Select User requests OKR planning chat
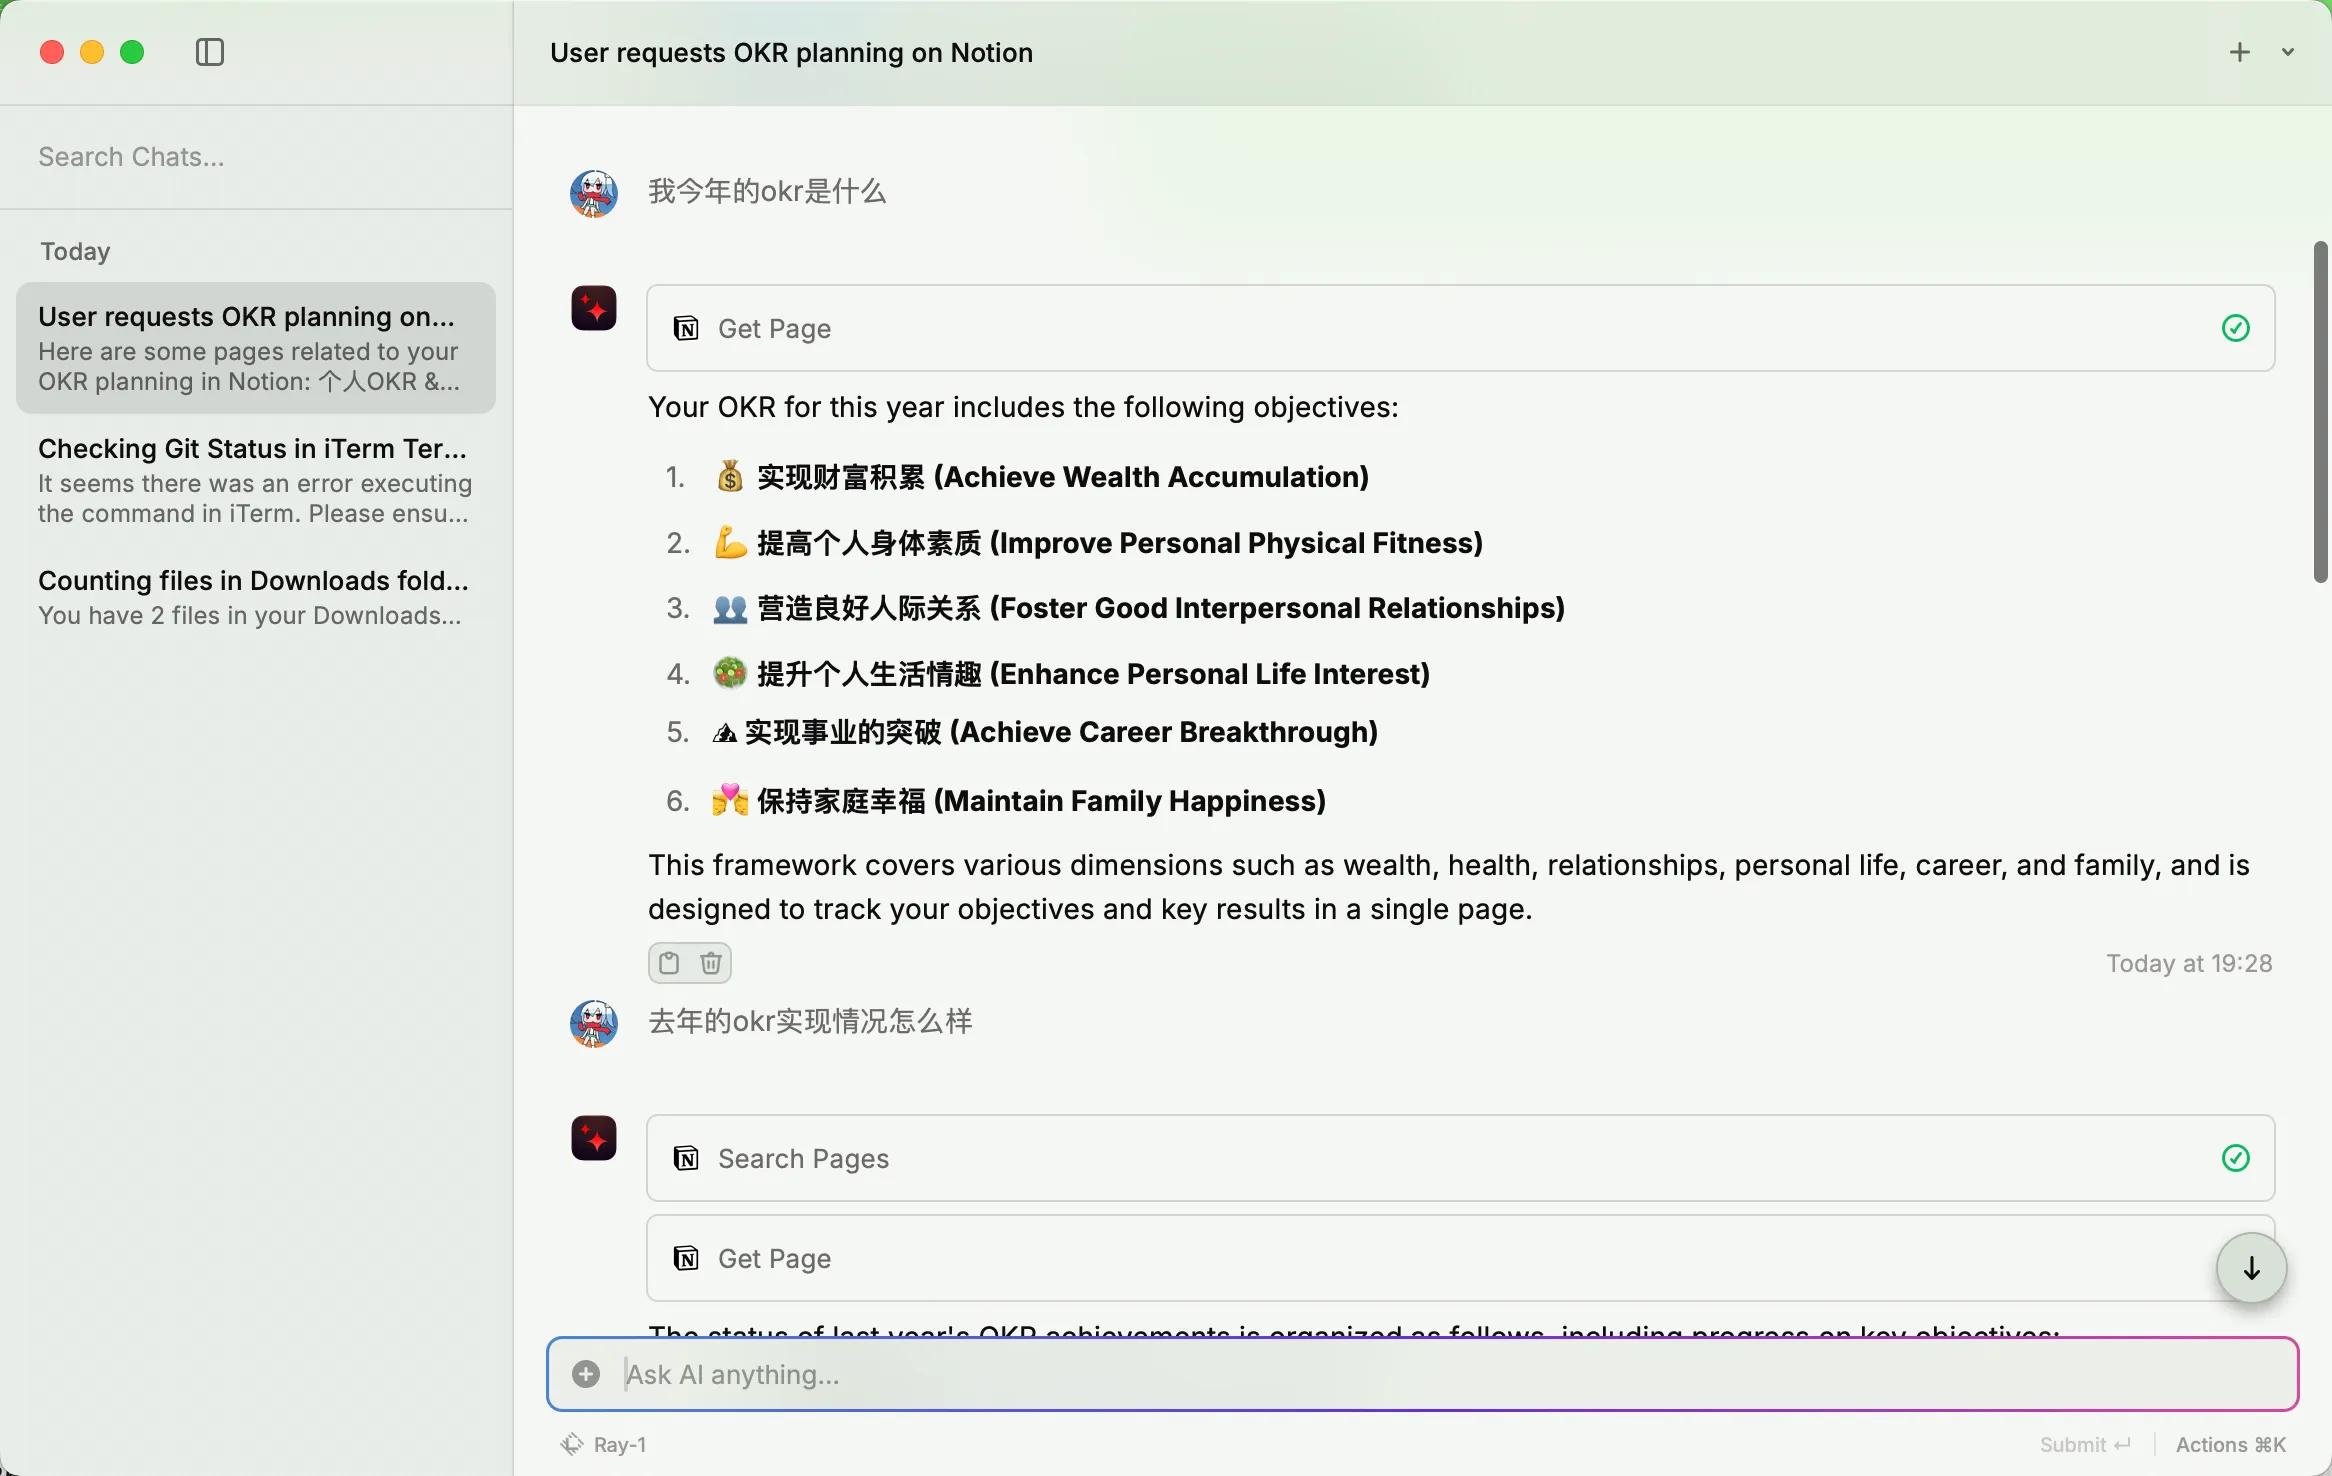 [x=255, y=348]
